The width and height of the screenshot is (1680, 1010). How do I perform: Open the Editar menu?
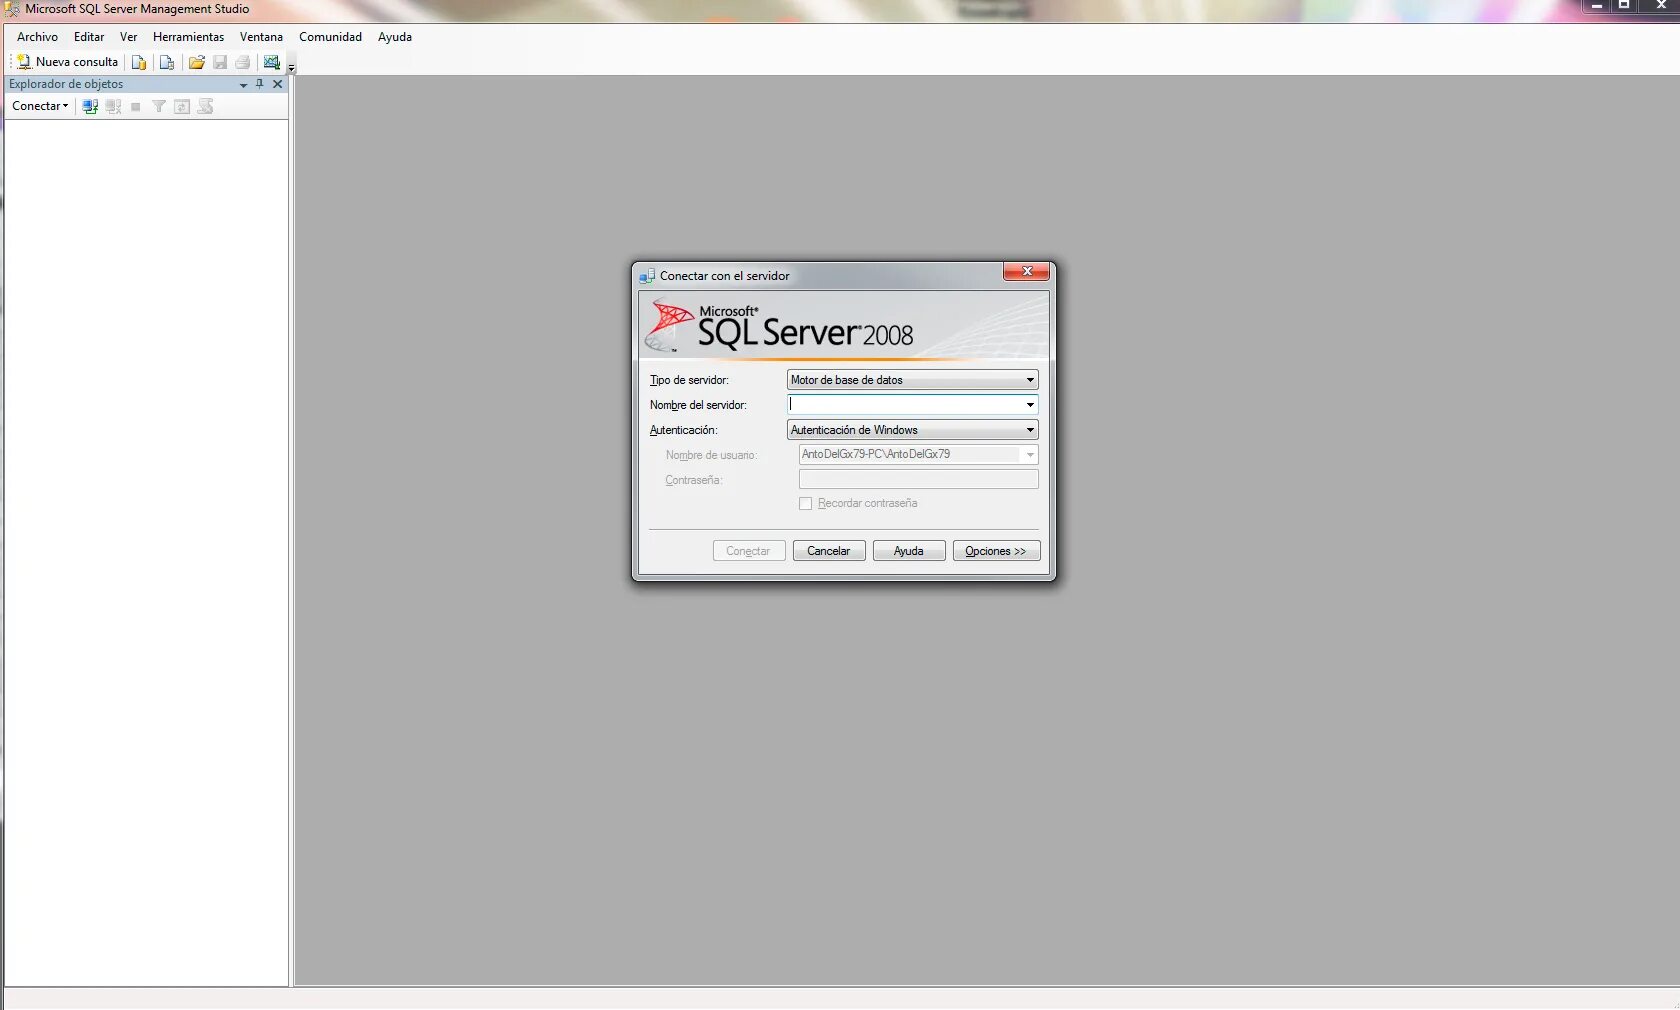(x=89, y=37)
